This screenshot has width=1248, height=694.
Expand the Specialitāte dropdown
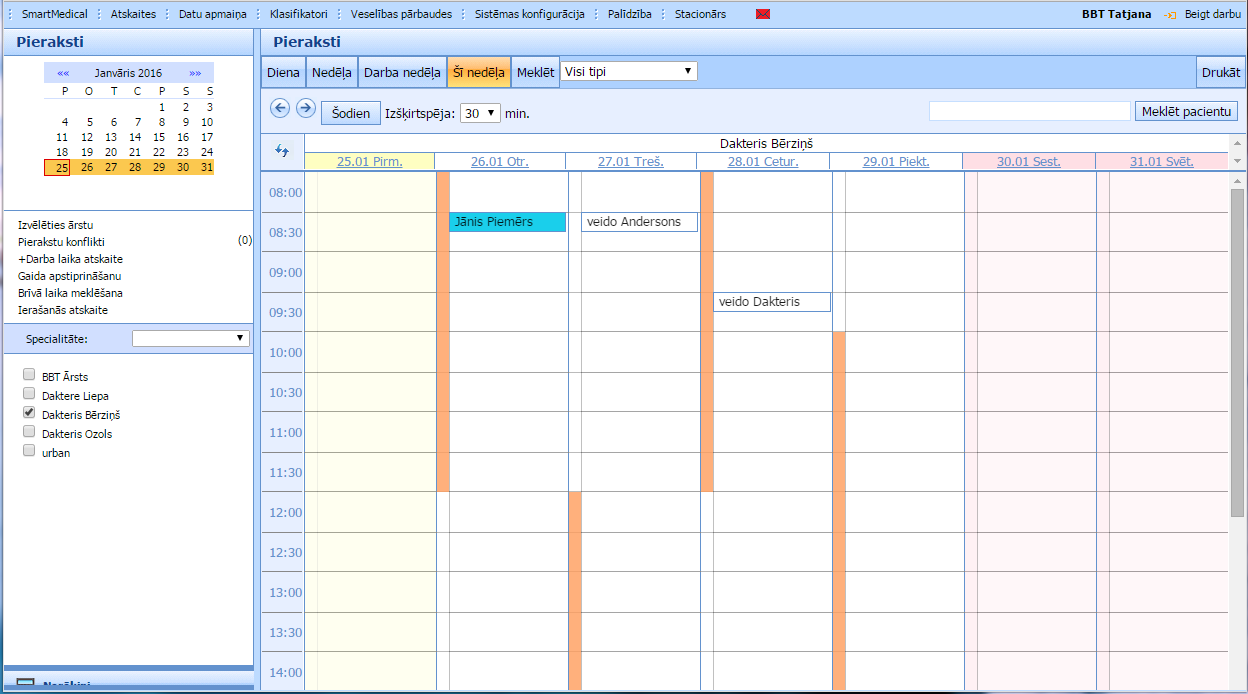tap(190, 338)
